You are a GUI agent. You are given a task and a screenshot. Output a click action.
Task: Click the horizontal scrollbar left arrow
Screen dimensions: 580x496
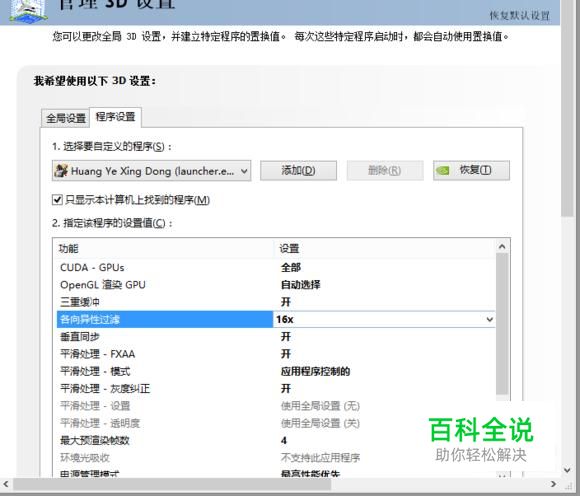[x=6, y=483]
